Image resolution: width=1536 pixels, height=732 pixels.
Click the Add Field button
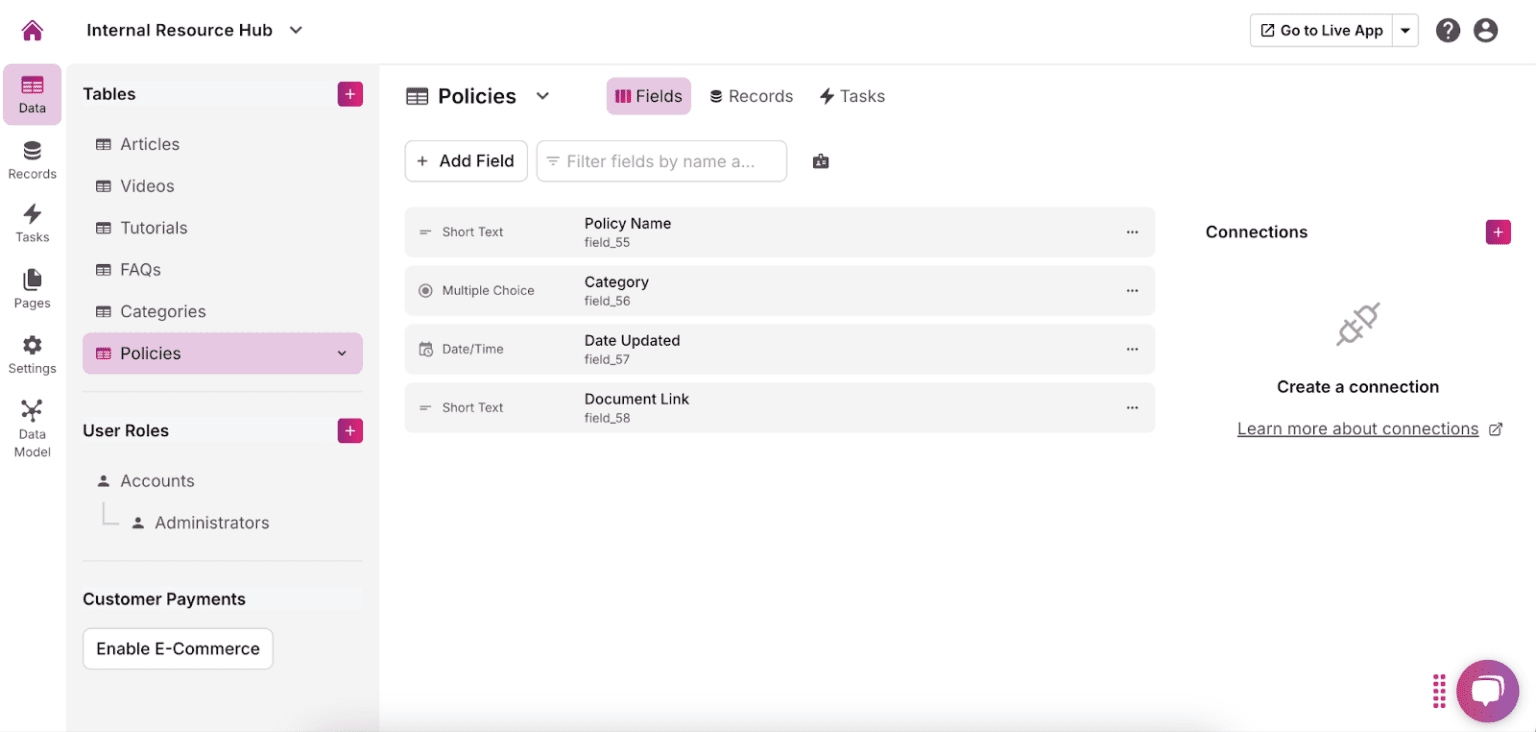[466, 160]
